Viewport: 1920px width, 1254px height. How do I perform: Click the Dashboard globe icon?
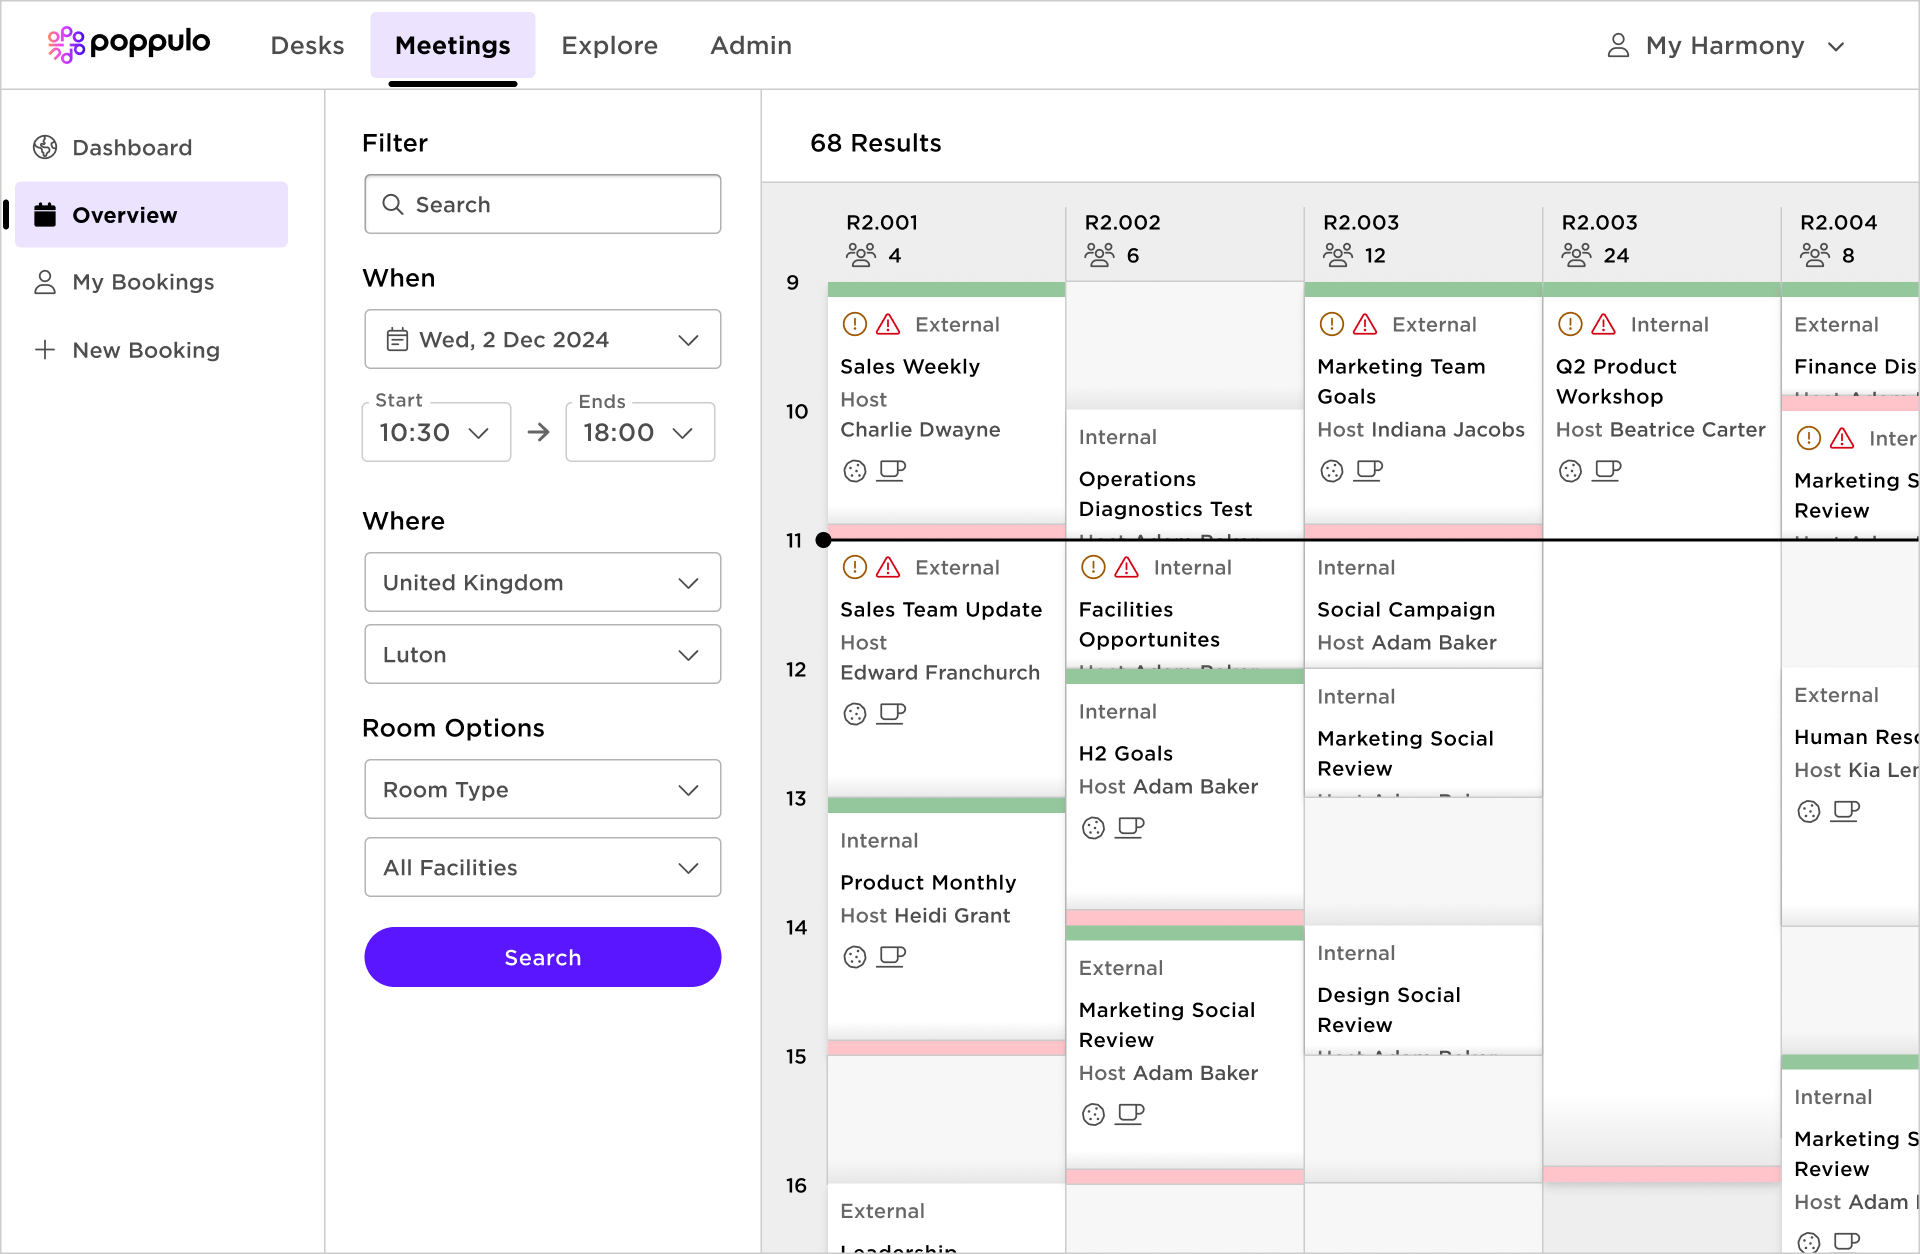[x=45, y=147]
